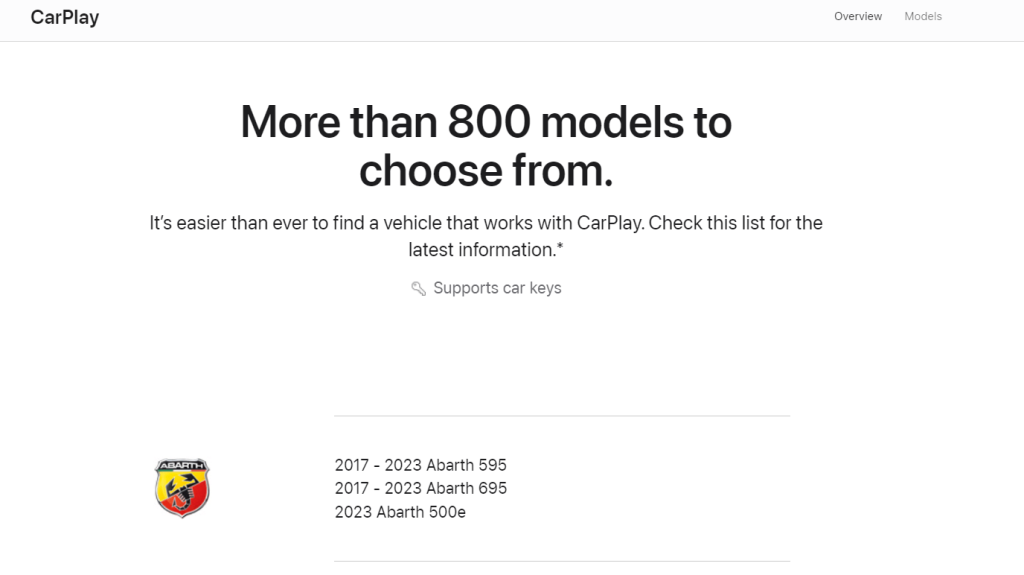Click the "Supports car keys" label

(497, 288)
